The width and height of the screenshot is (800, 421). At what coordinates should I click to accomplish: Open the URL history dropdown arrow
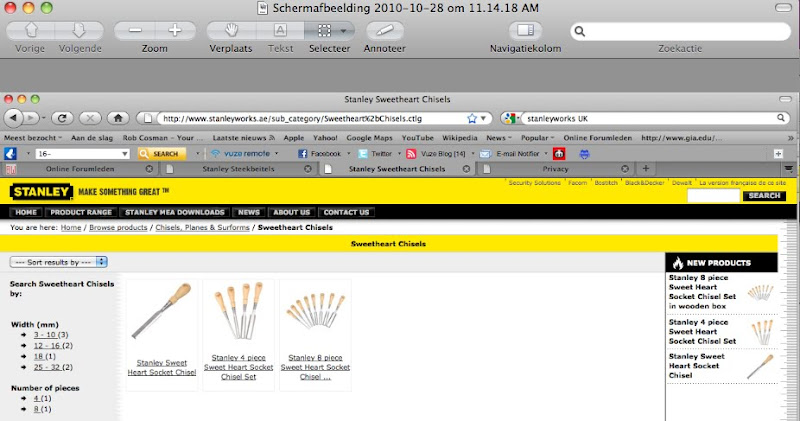[483, 118]
